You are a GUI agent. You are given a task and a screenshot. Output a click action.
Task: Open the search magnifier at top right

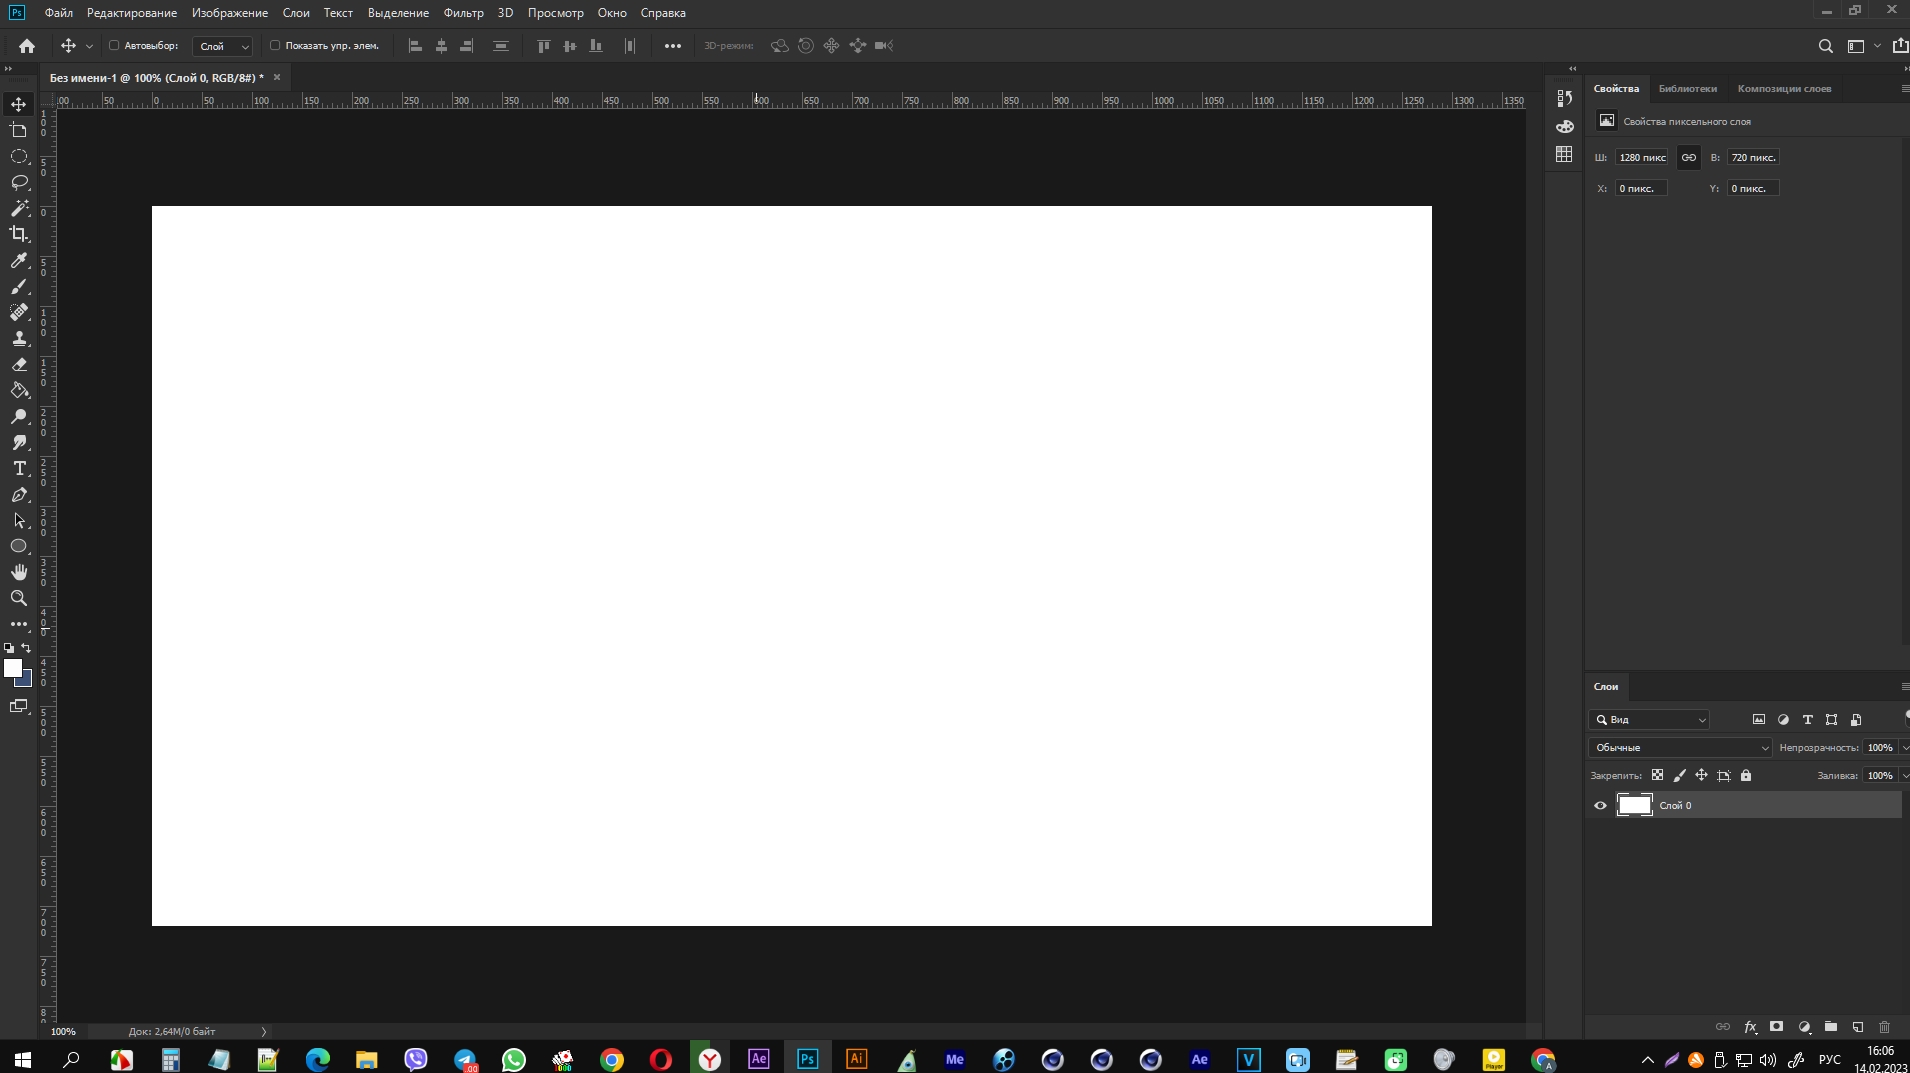pyautogui.click(x=1826, y=46)
